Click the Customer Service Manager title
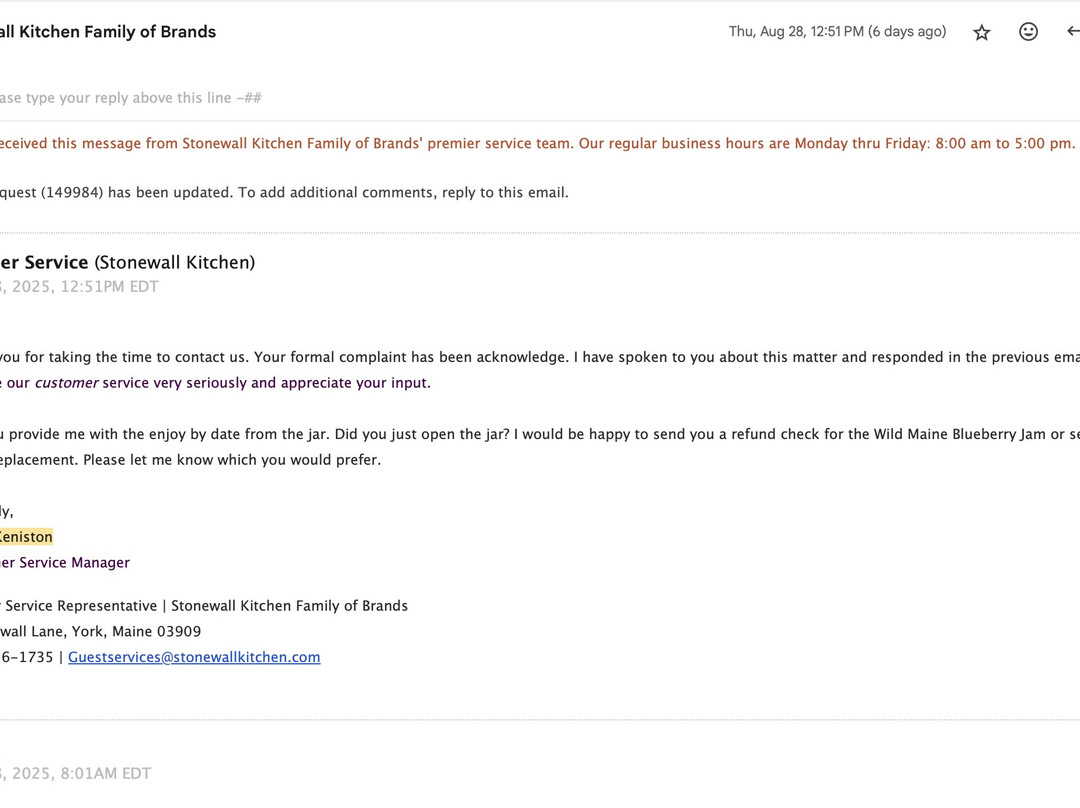Viewport: 1080px width, 808px height. (65, 563)
